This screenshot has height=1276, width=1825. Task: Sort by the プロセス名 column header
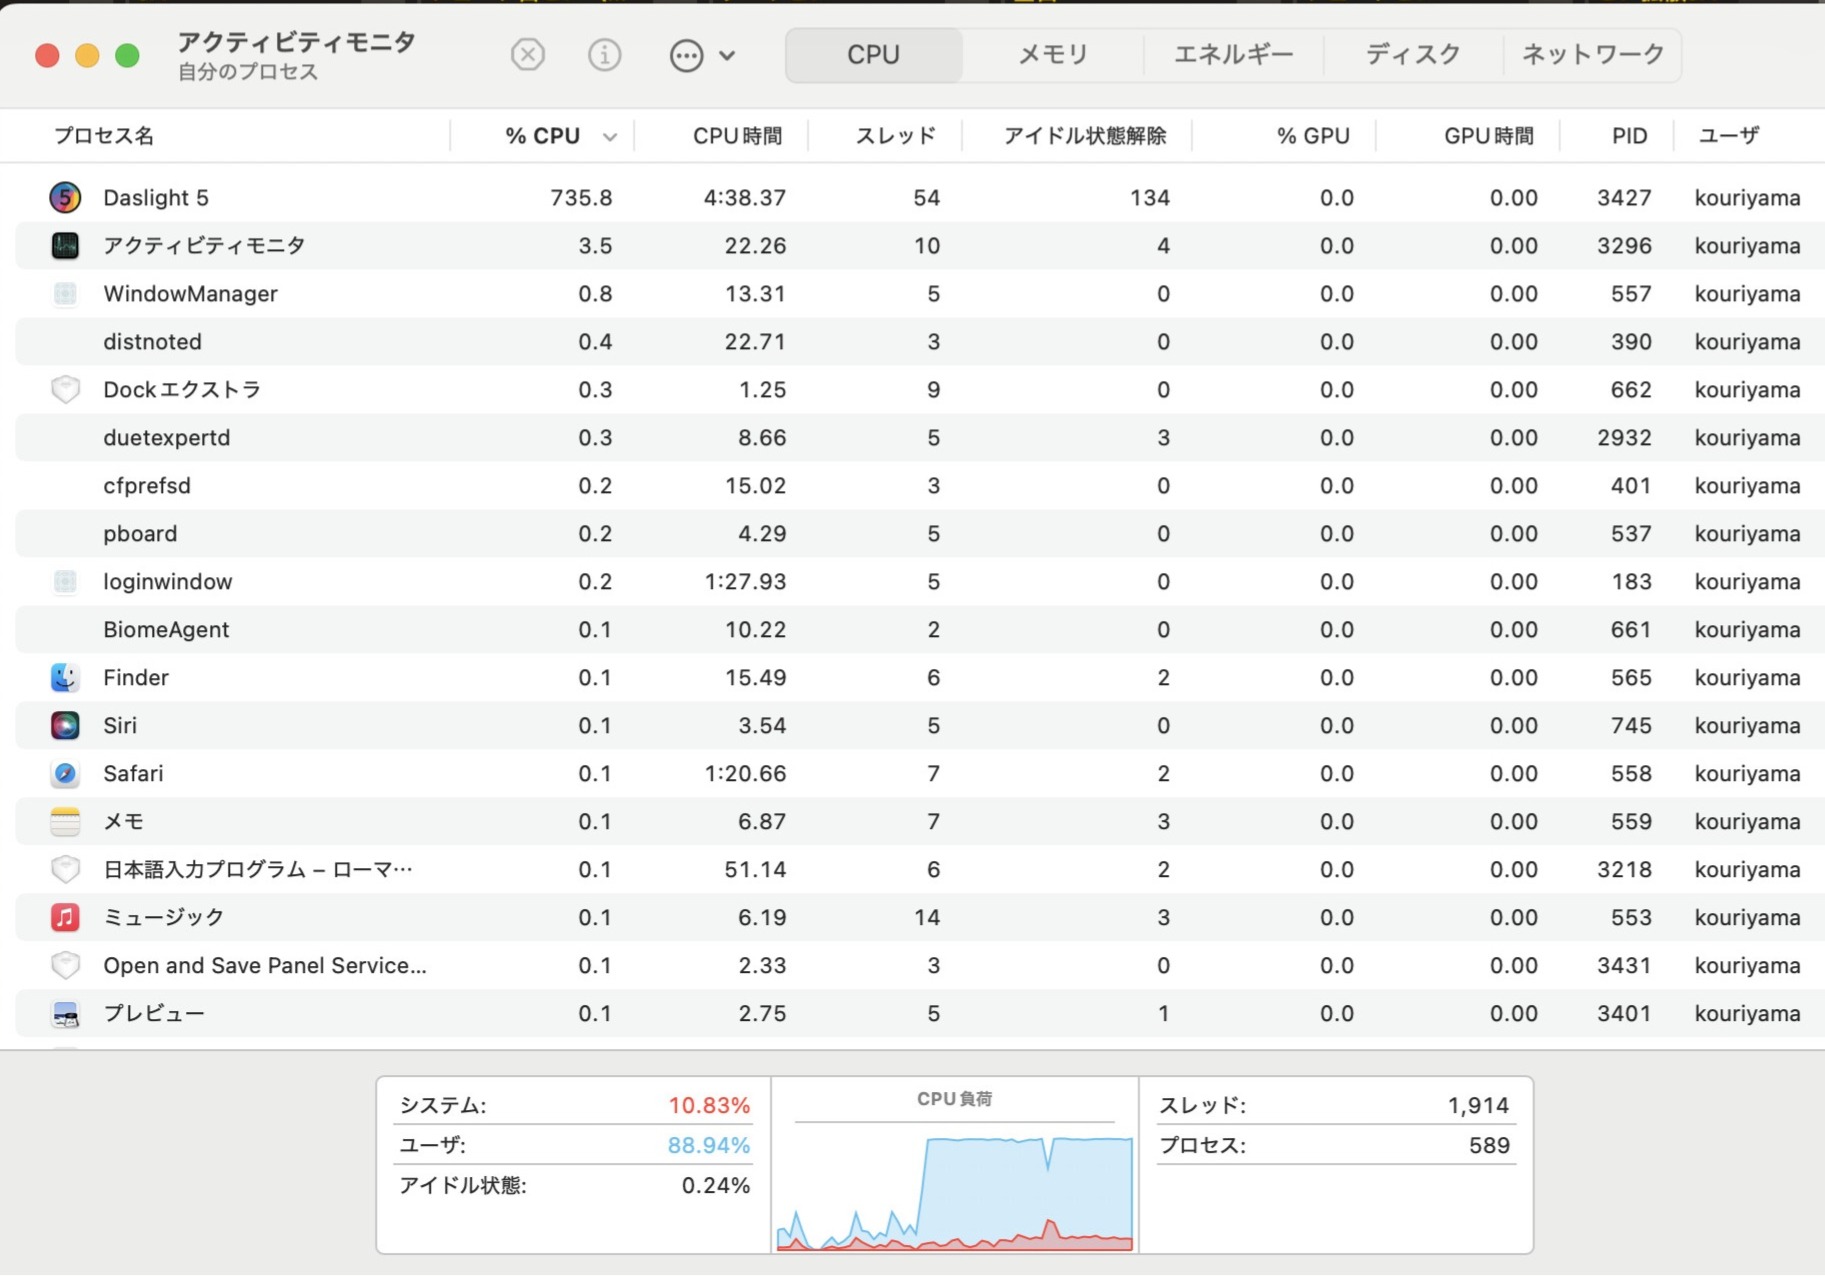pos(104,136)
